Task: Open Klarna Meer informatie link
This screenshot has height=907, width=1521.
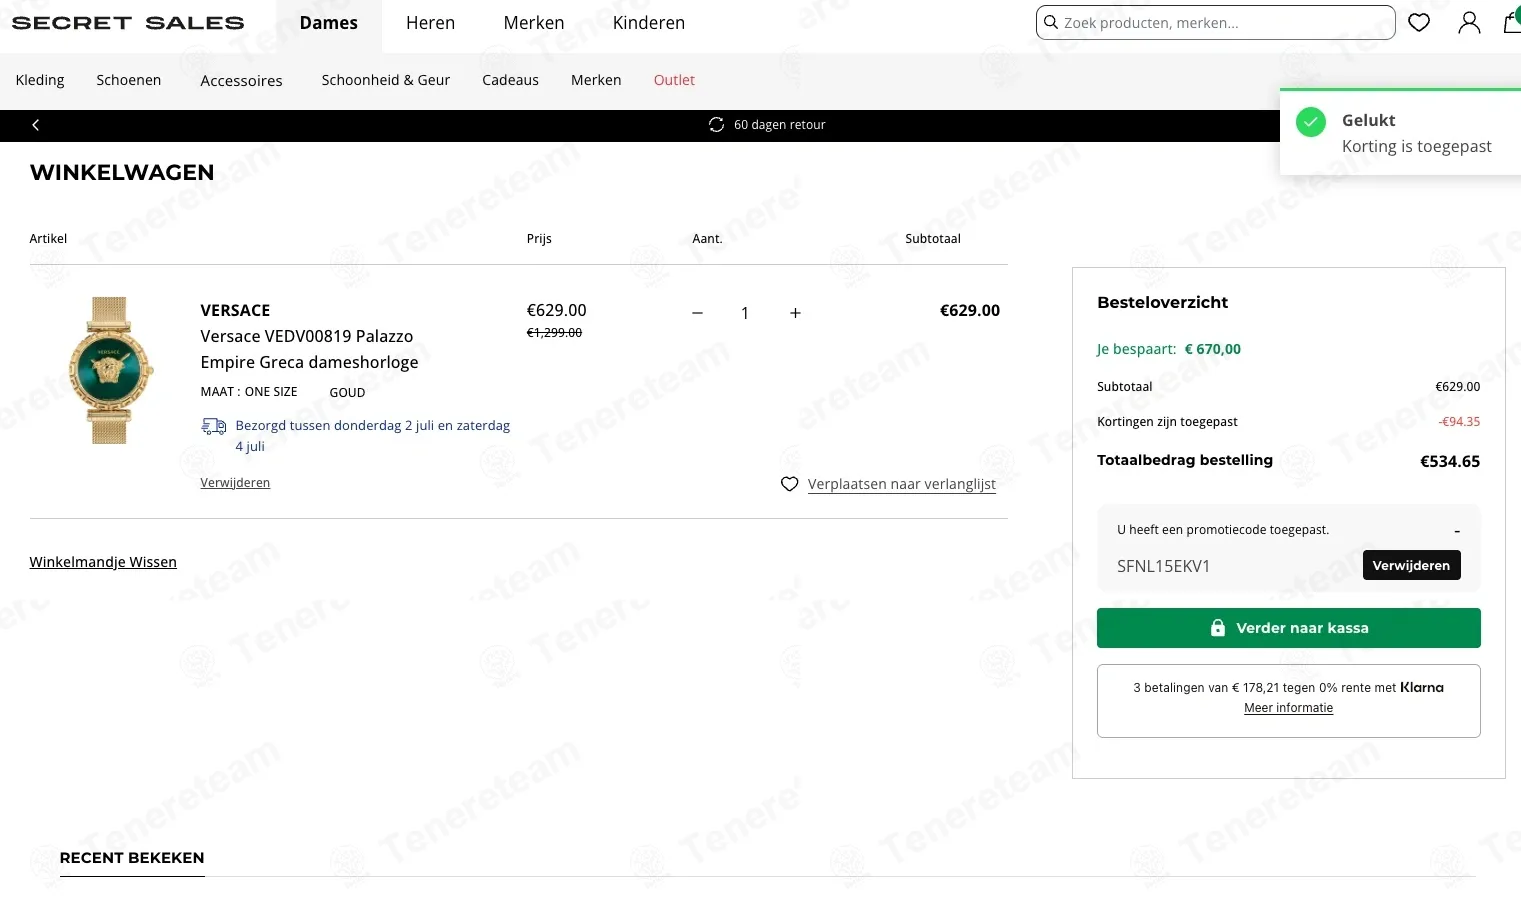Action: (x=1288, y=708)
